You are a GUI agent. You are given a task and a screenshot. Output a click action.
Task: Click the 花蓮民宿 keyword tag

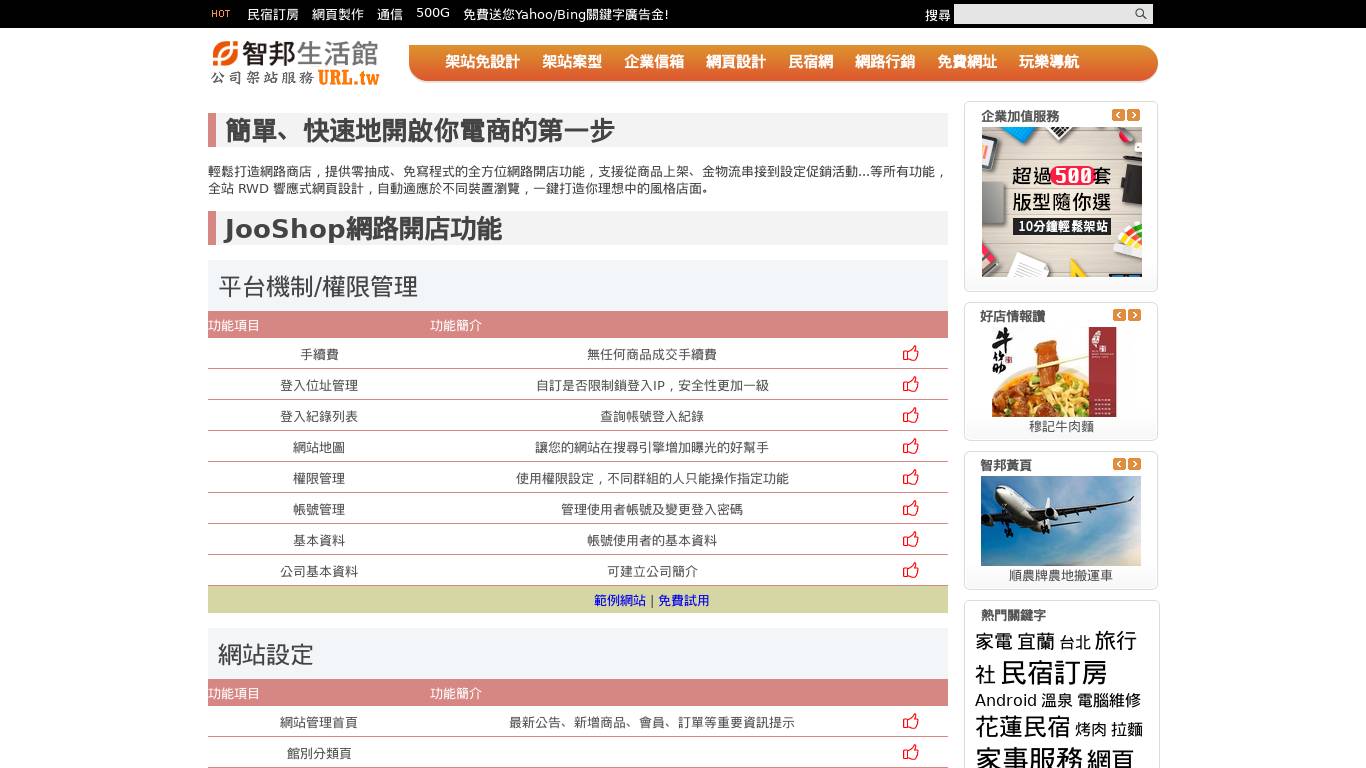coord(1022,727)
